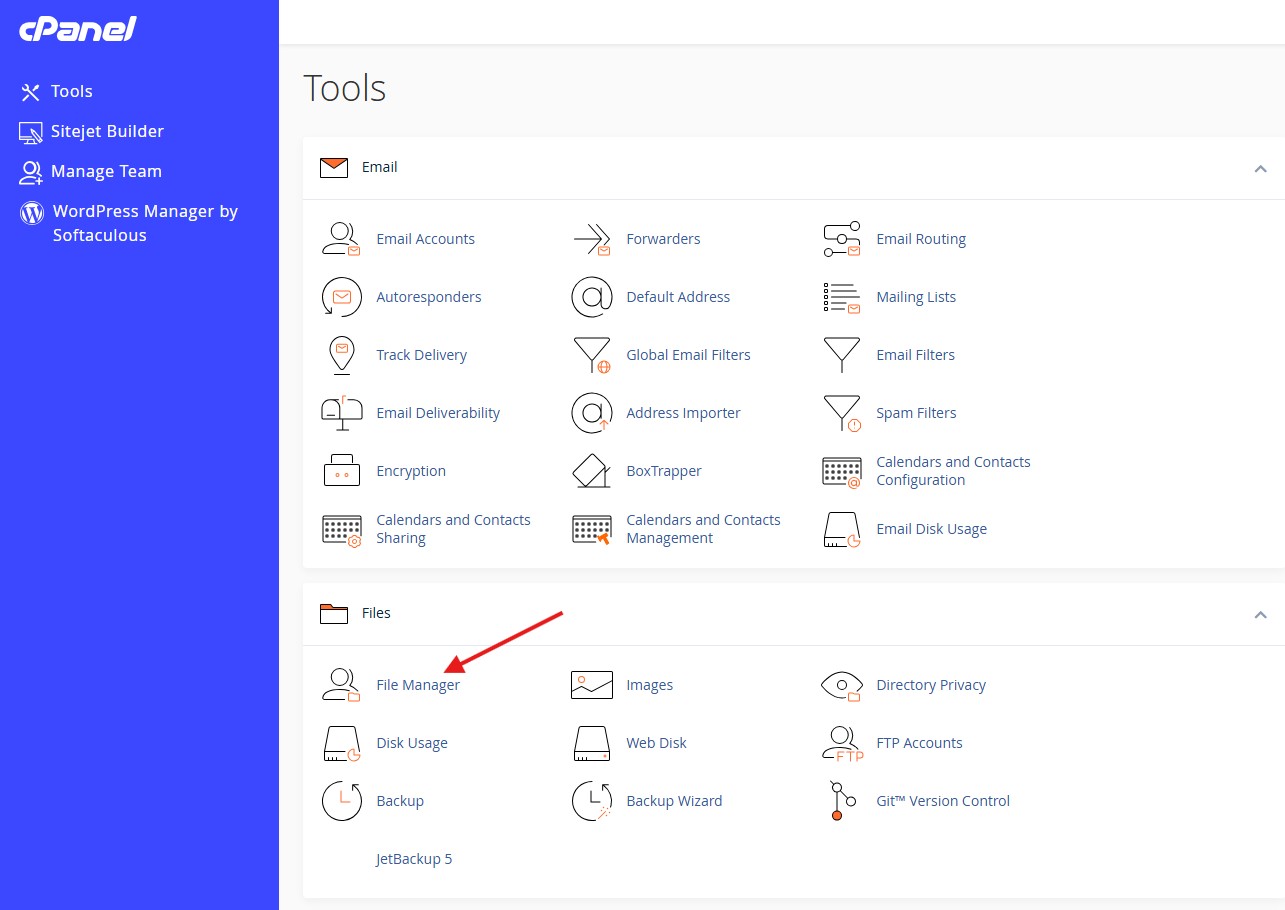Open the Email Disk Usage link
1285x910 pixels.
931,529
